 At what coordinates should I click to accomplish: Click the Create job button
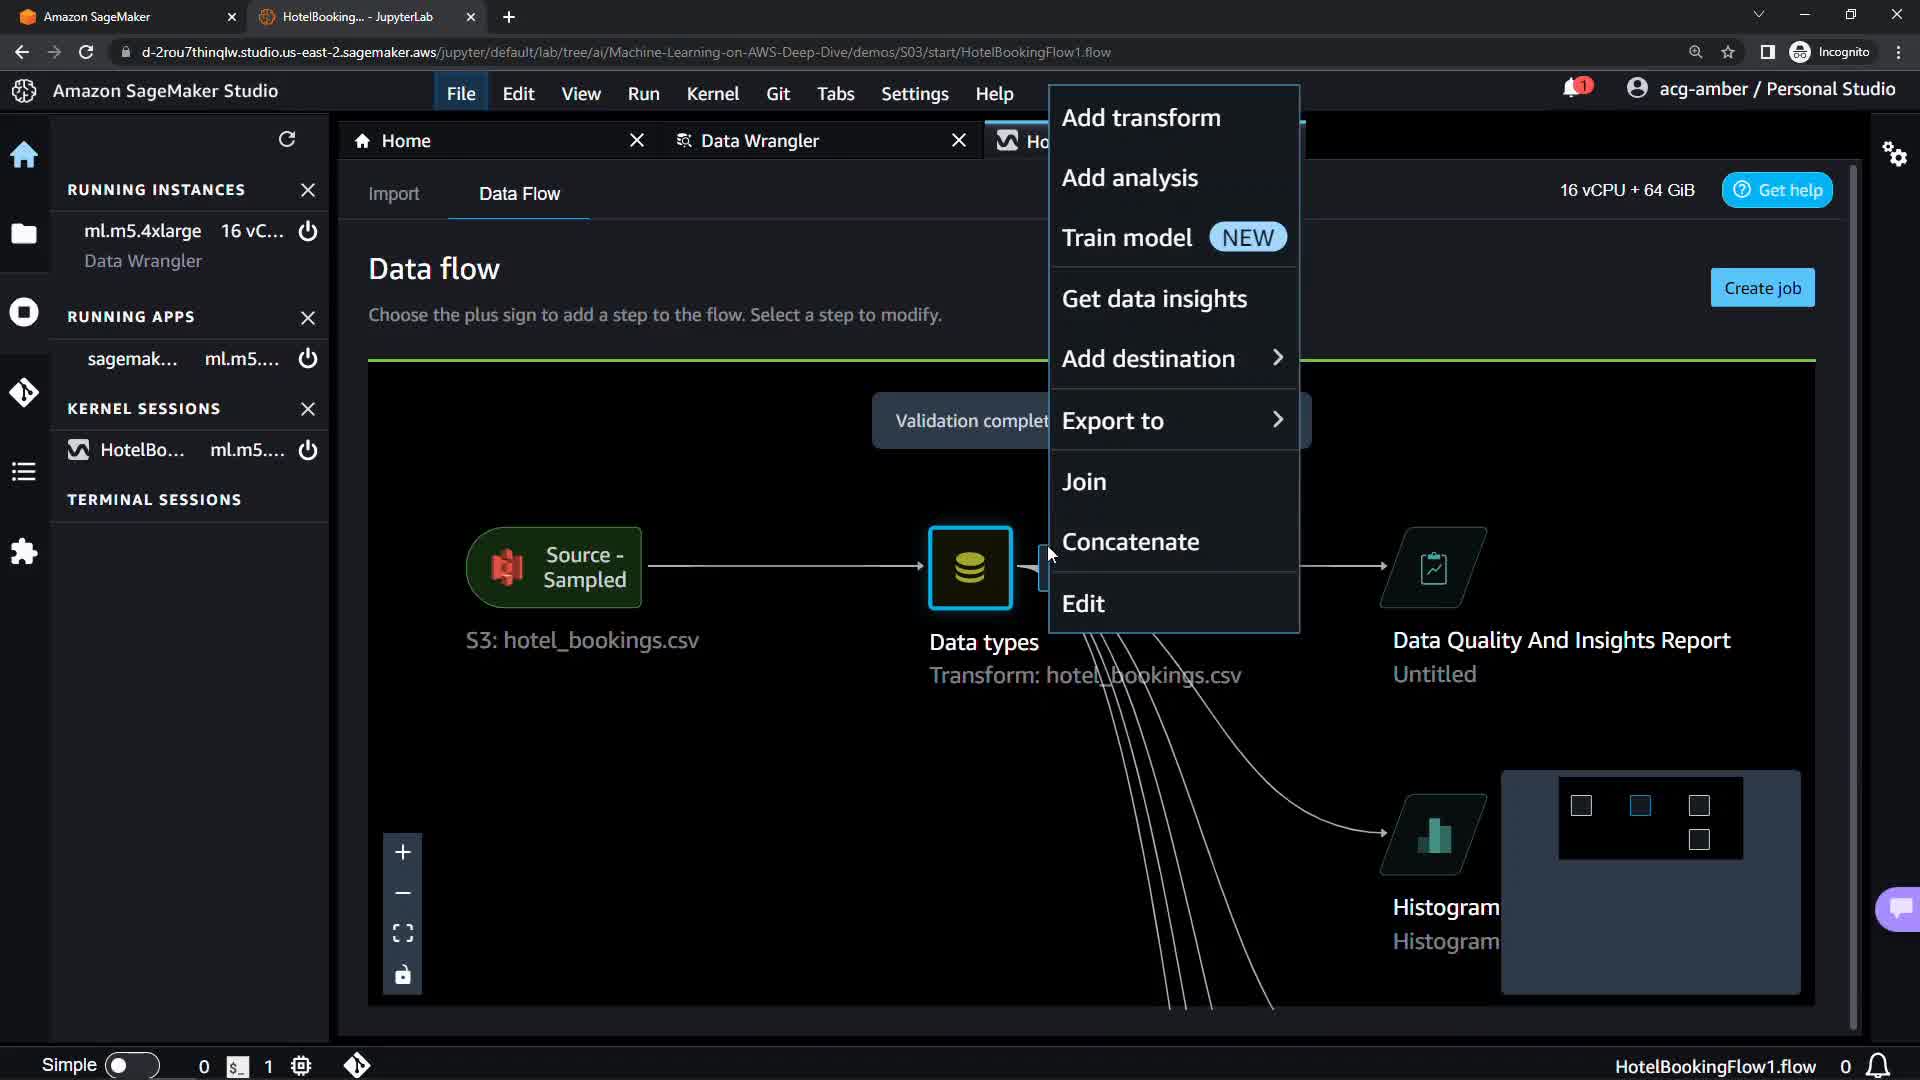[1762, 288]
